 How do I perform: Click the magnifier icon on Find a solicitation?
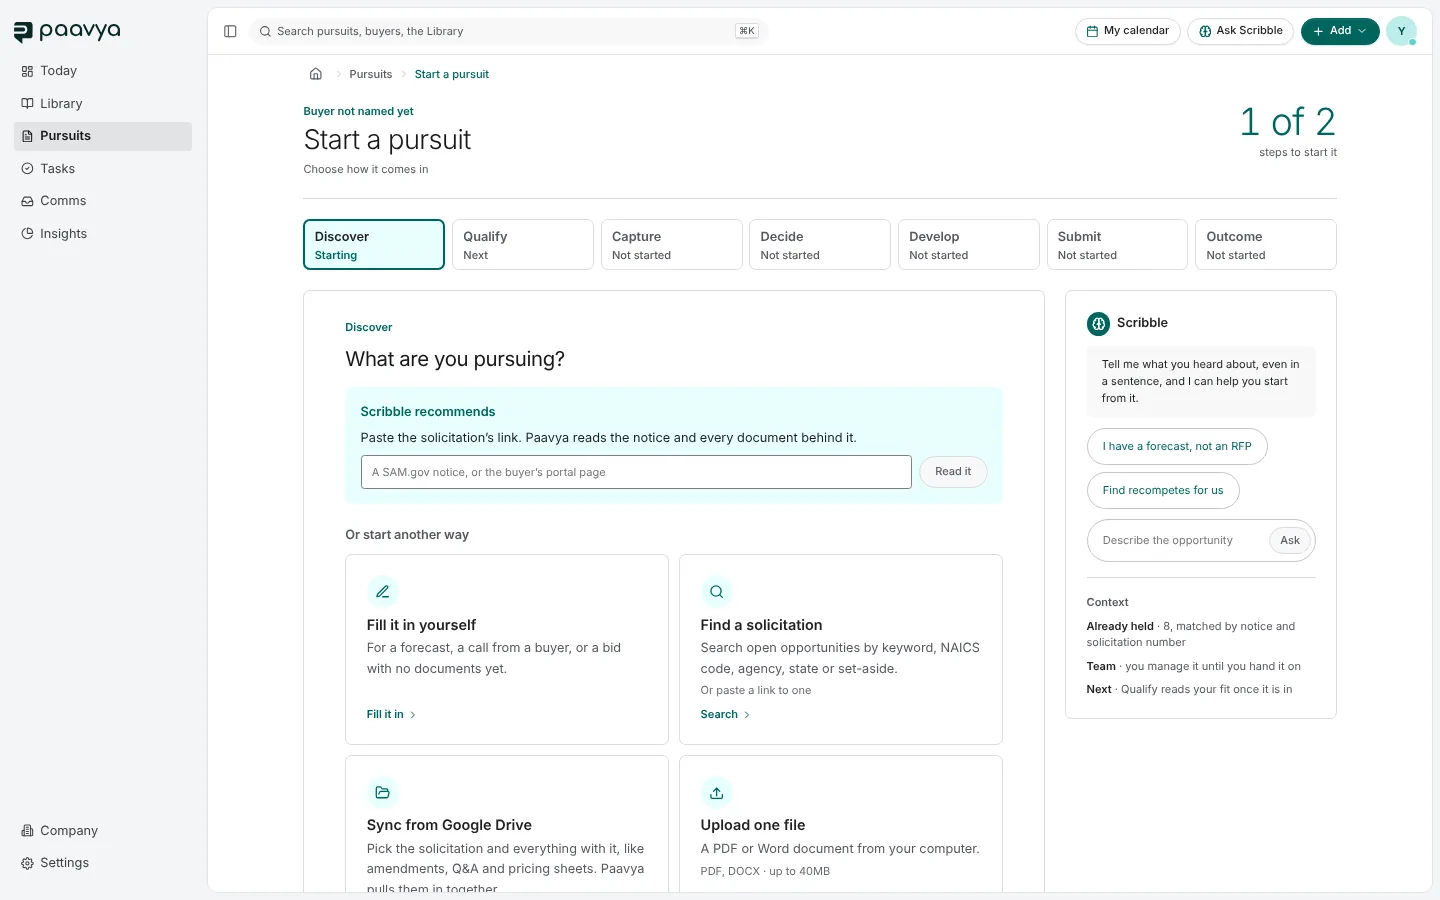pos(716,592)
